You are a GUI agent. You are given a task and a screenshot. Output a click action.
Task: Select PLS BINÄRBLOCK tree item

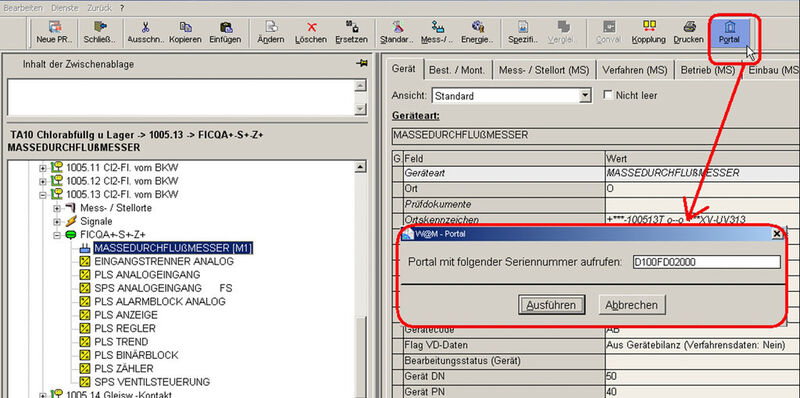click(x=137, y=355)
